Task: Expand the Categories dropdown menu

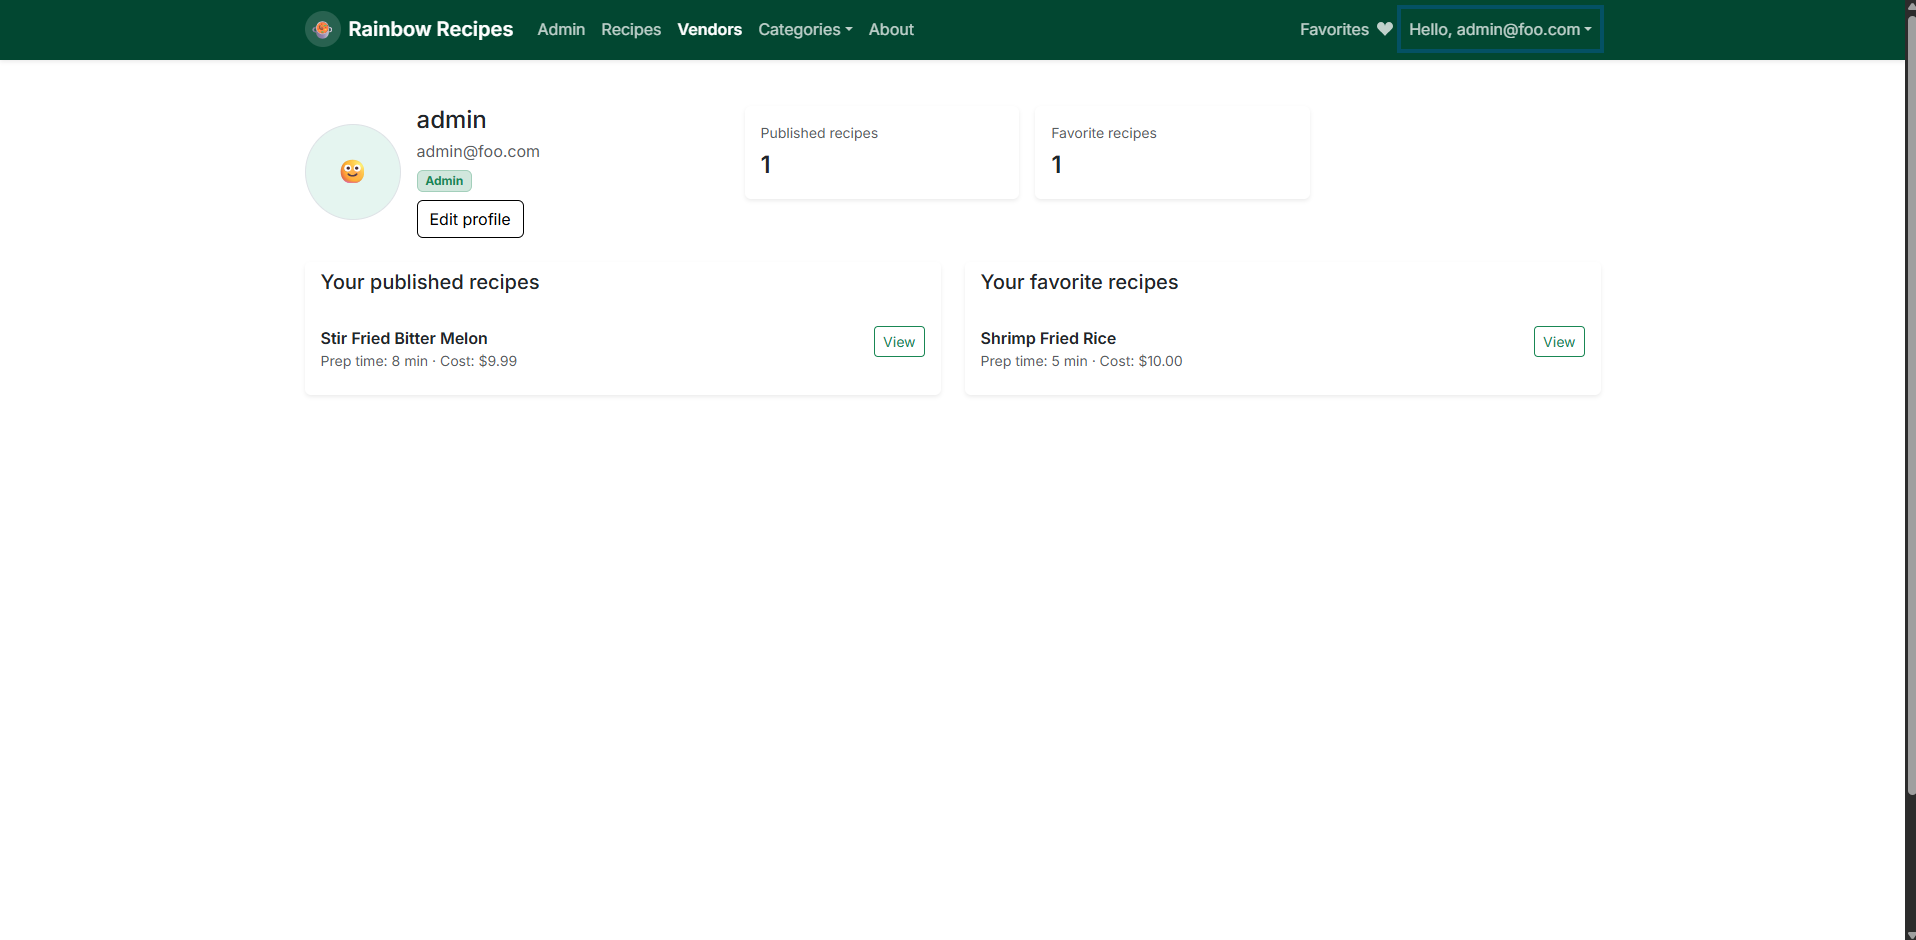Action: [804, 30]
